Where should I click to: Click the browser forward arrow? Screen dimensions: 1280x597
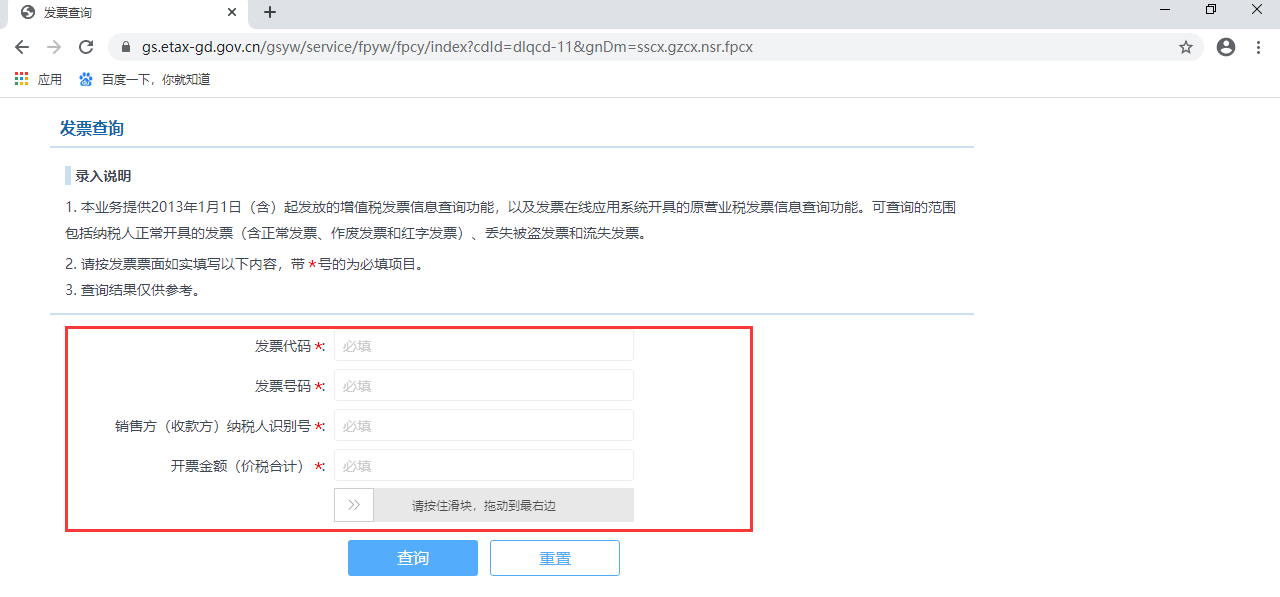point(54,47)
